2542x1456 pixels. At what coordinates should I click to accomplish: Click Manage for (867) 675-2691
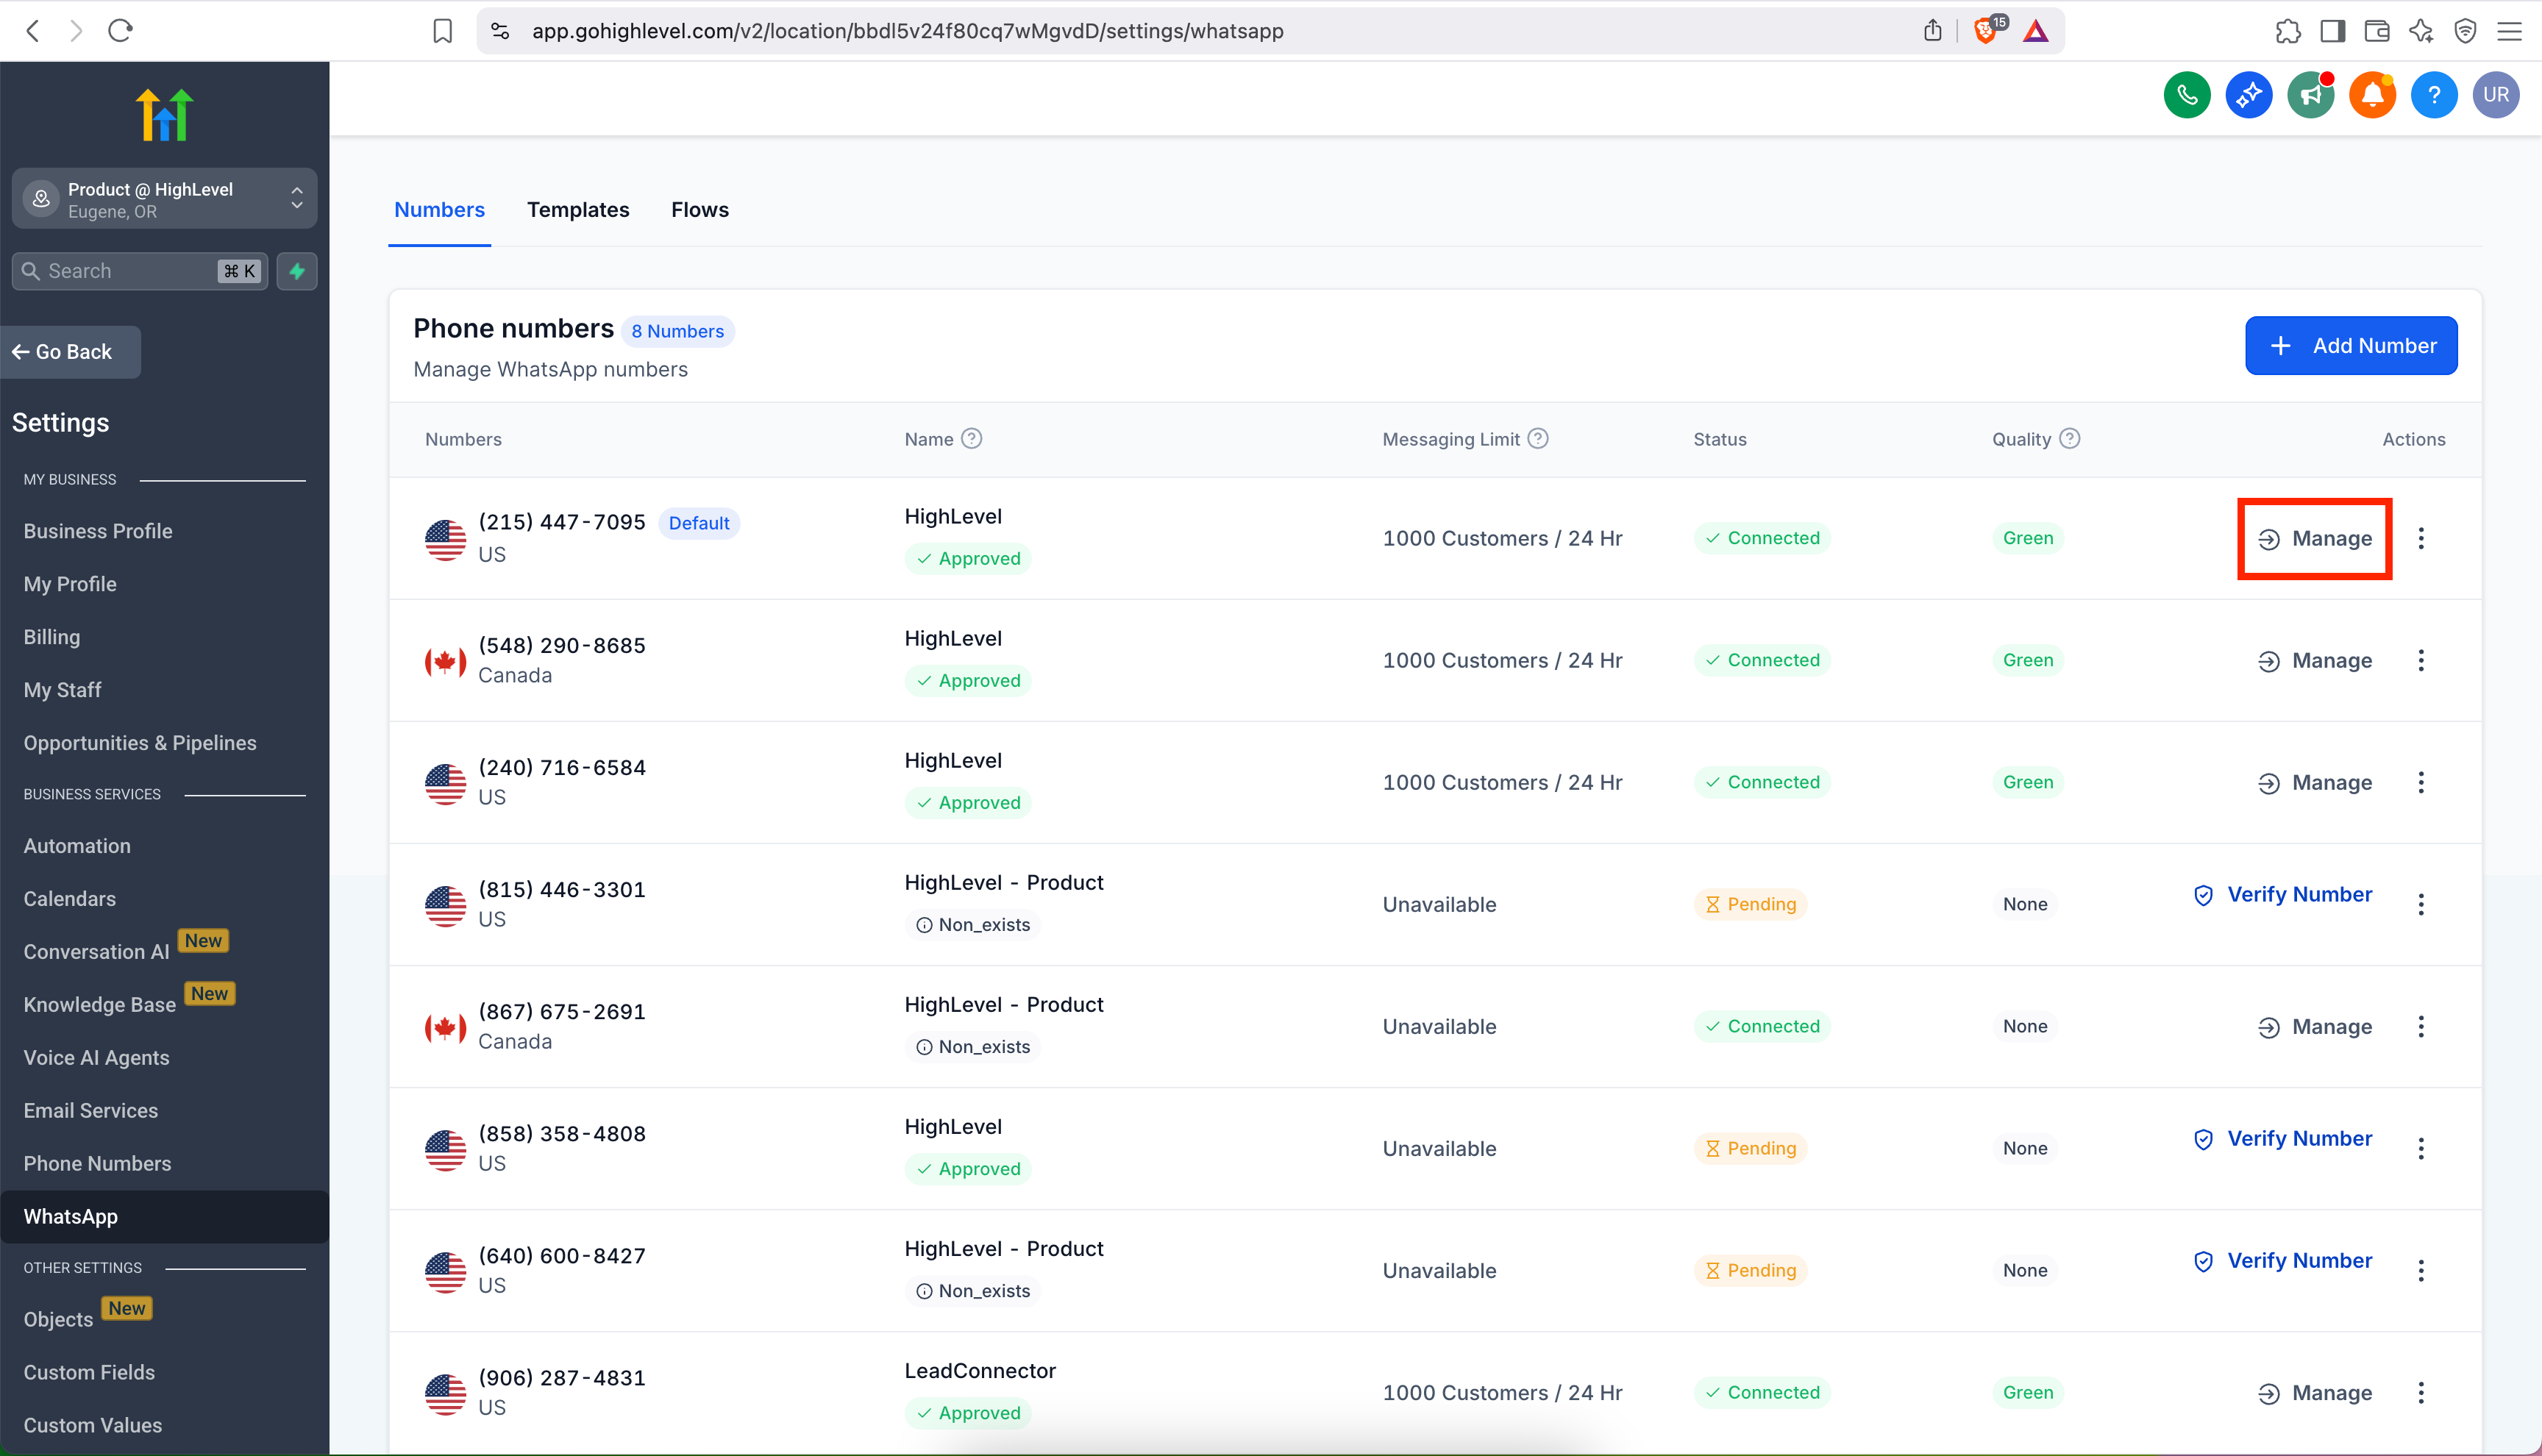tap(2314, 1027)
